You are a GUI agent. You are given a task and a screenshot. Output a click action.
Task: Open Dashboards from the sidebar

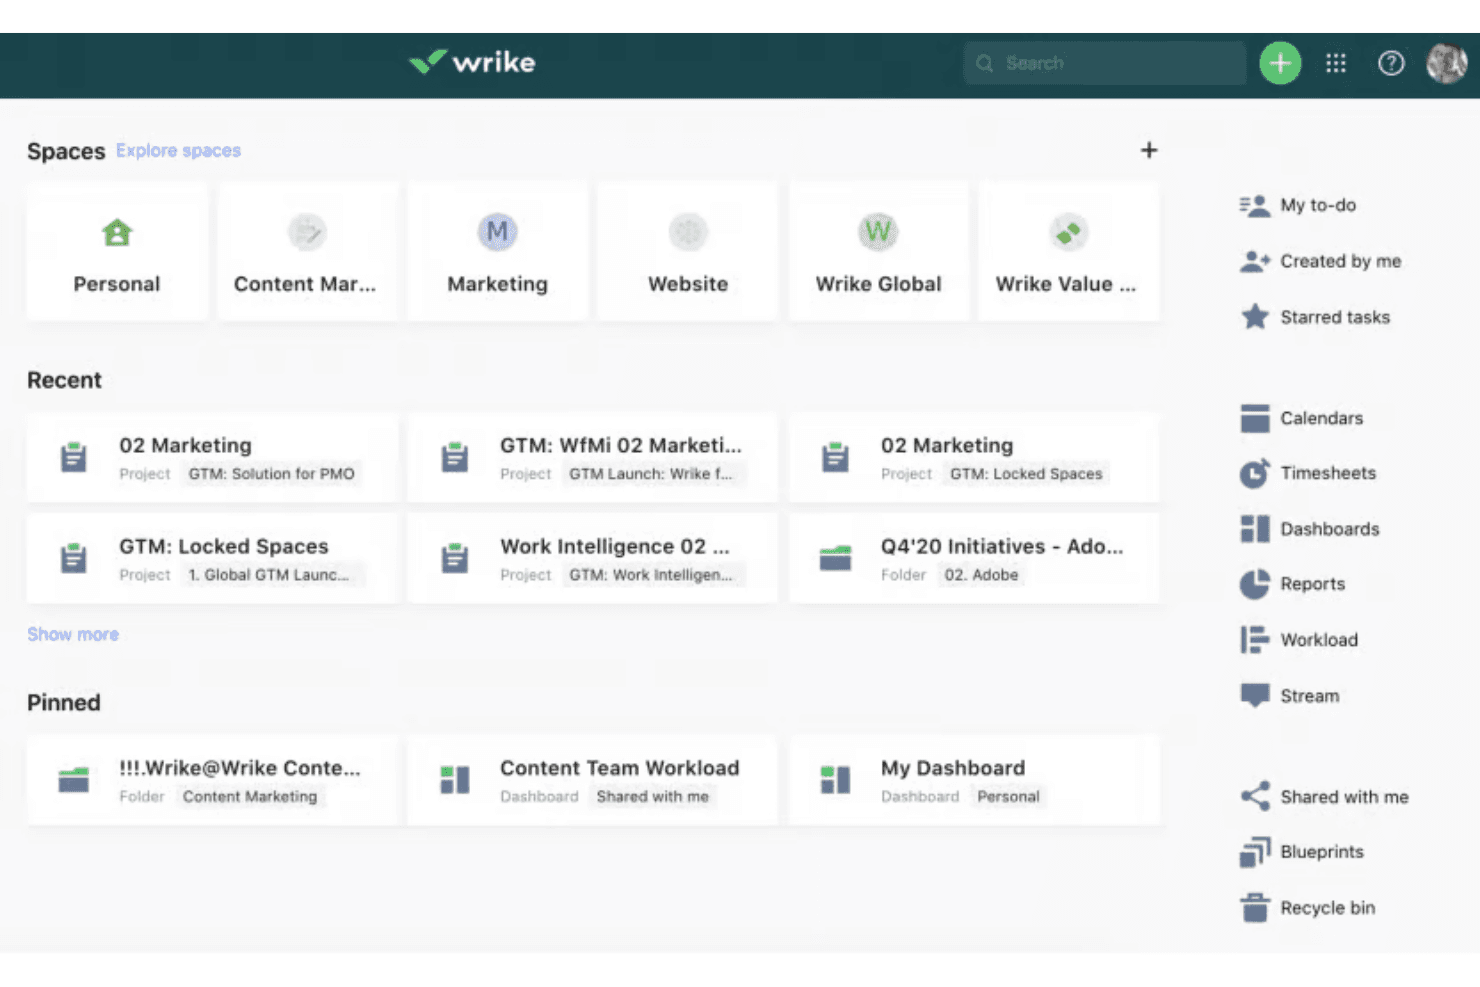pyautogui.click(x=1309, y=529)
